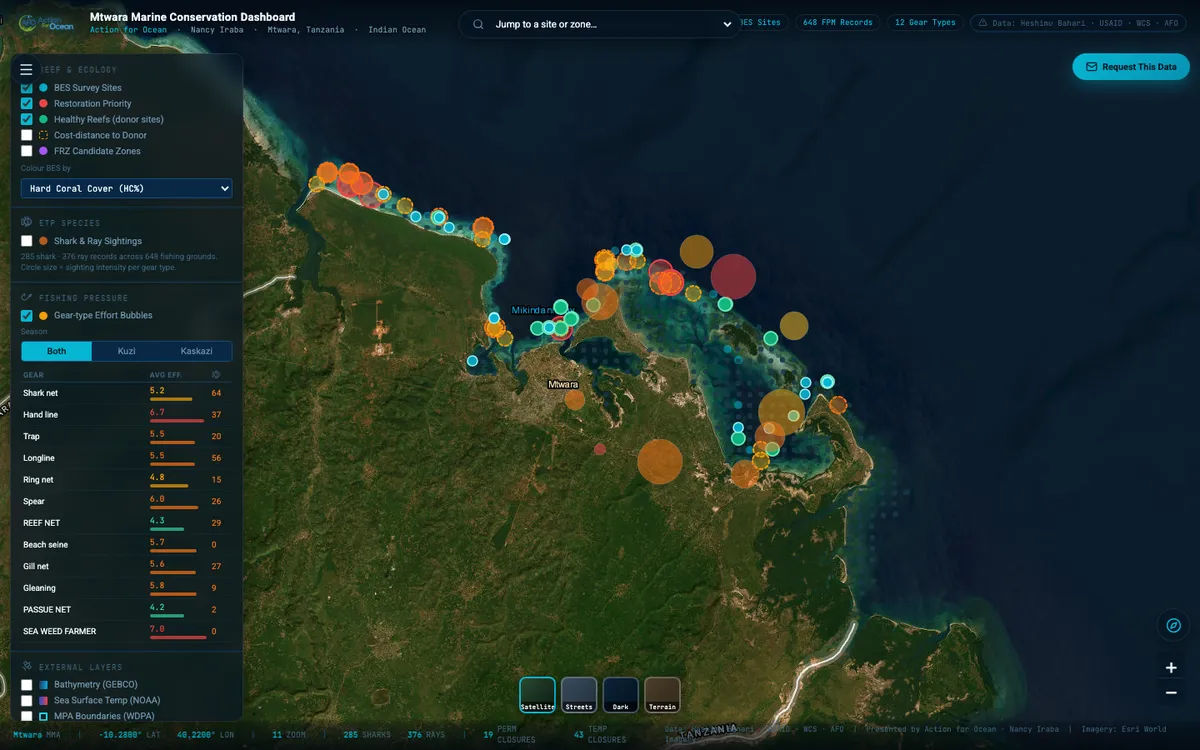Zoom out with the minus button

click(1171, 692)
